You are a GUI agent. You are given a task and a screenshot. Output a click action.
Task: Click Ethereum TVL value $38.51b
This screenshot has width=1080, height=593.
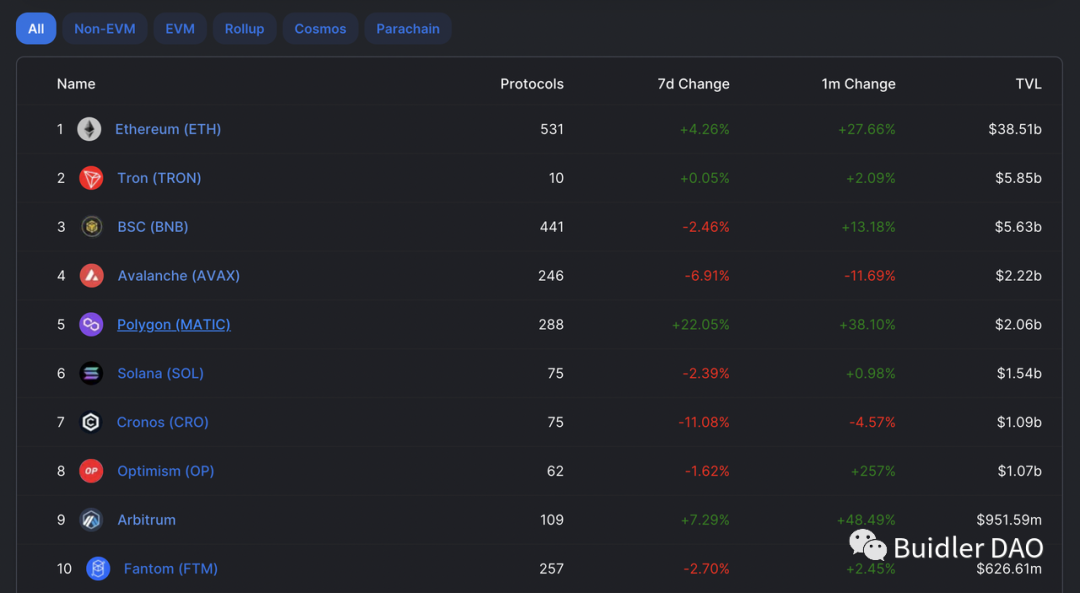1015,129
